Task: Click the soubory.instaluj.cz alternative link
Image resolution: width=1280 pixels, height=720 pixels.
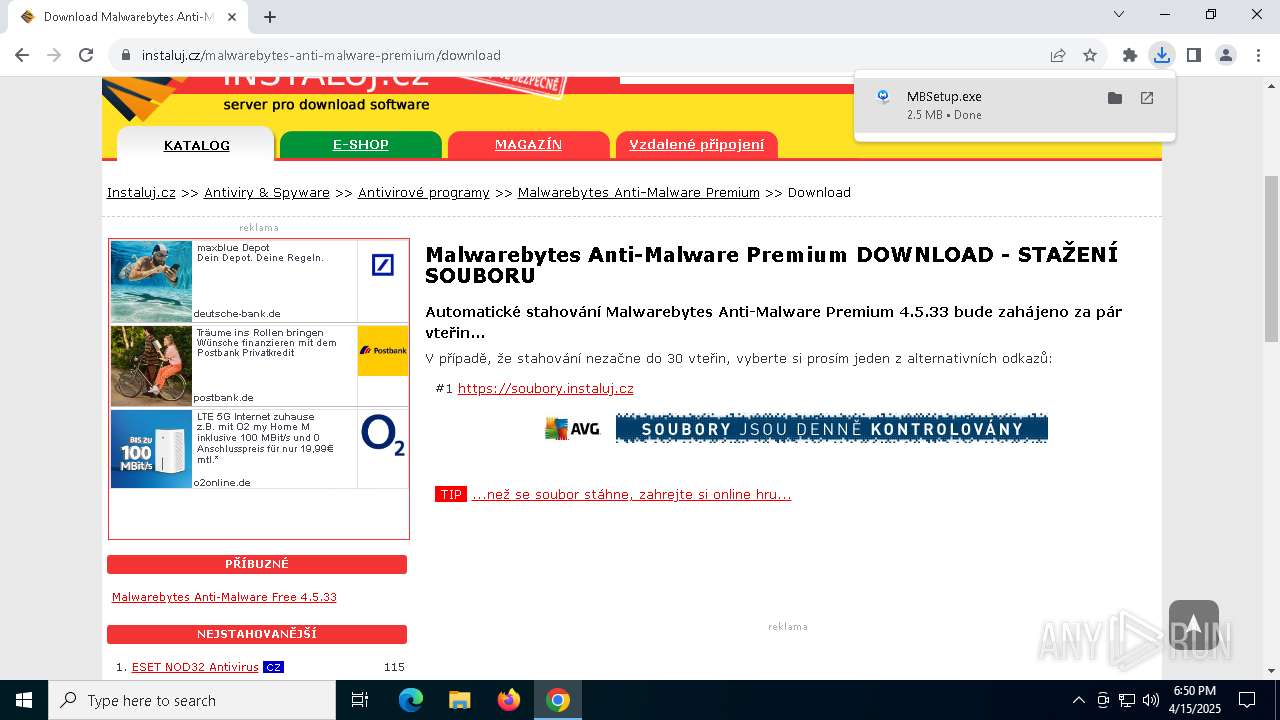Action: (x=545, y=388)
